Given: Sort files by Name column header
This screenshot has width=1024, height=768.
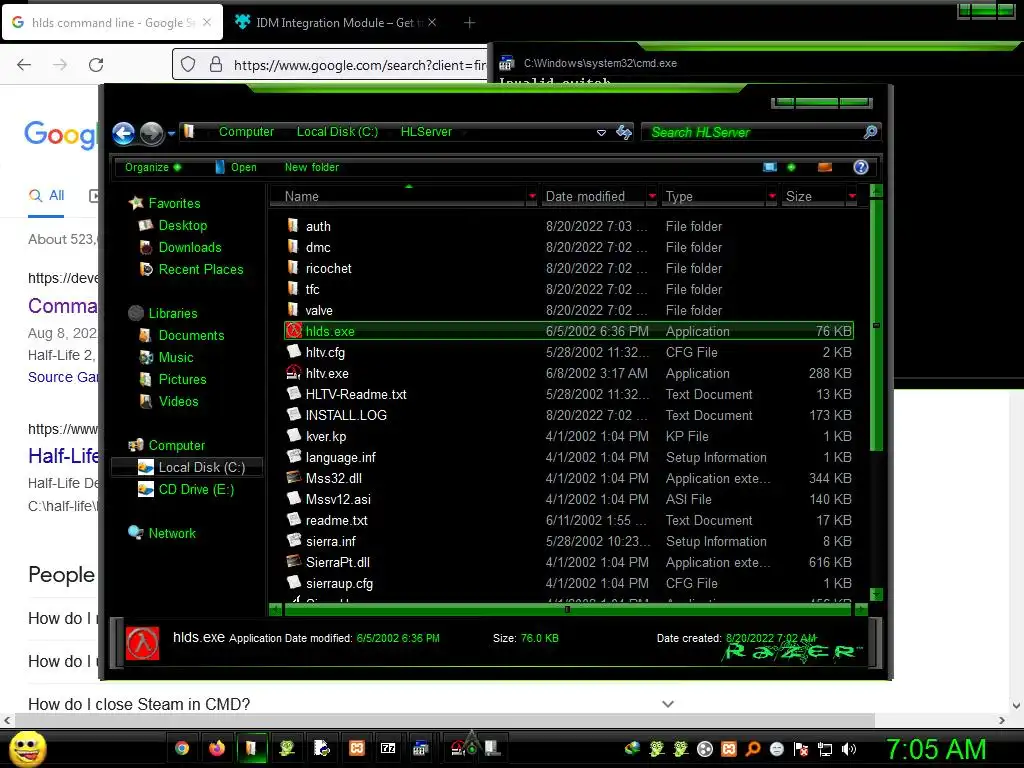Looking at the screenshot, I should [398, 197].
